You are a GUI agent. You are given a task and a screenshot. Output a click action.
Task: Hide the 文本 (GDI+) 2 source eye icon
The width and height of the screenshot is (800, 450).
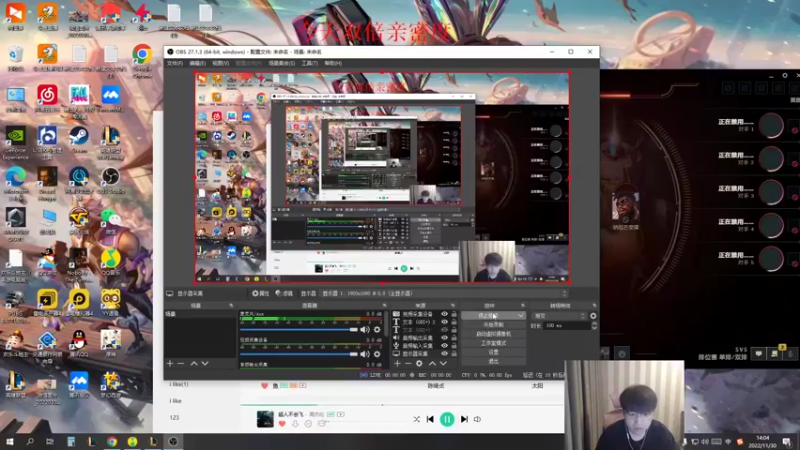(444, 322)
